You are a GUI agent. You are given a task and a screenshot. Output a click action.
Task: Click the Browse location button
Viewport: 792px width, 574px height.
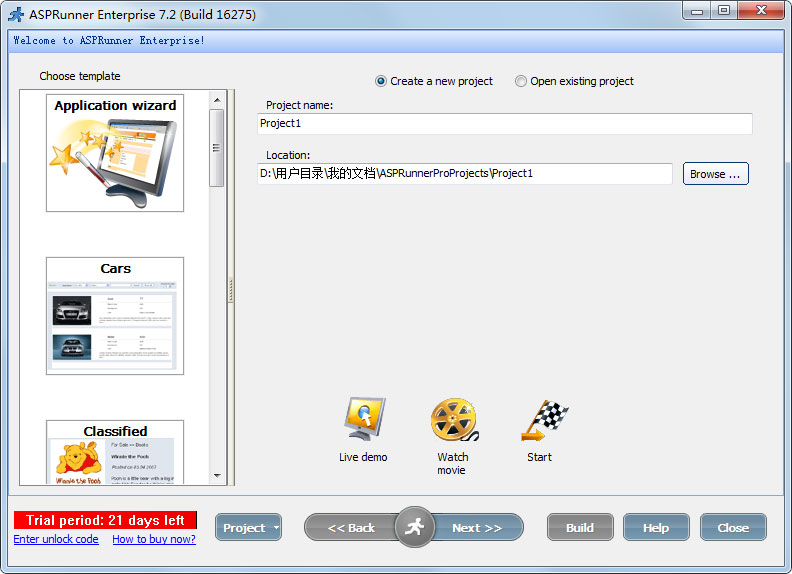point(715,174)
